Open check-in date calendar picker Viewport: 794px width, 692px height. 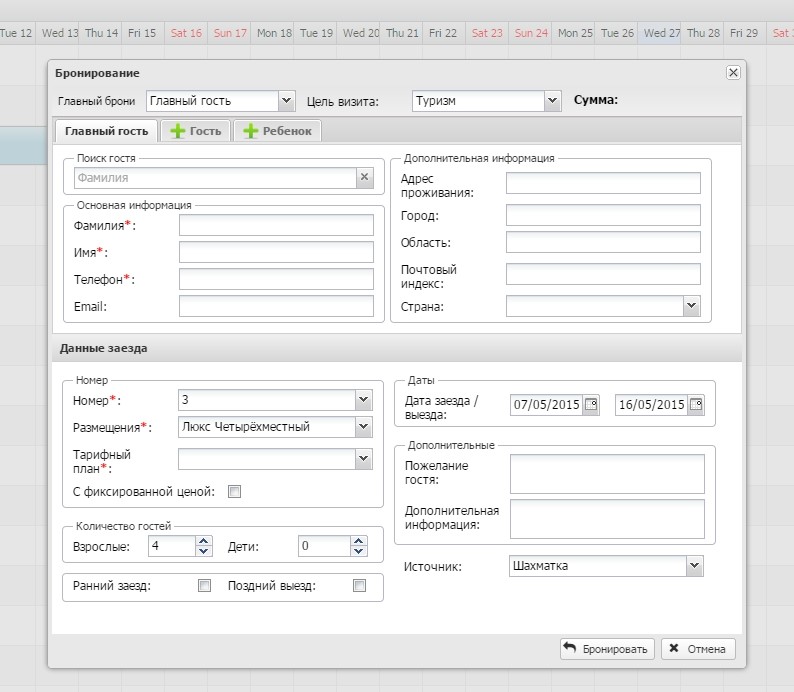pyautogui.click(x=591, y=405)
